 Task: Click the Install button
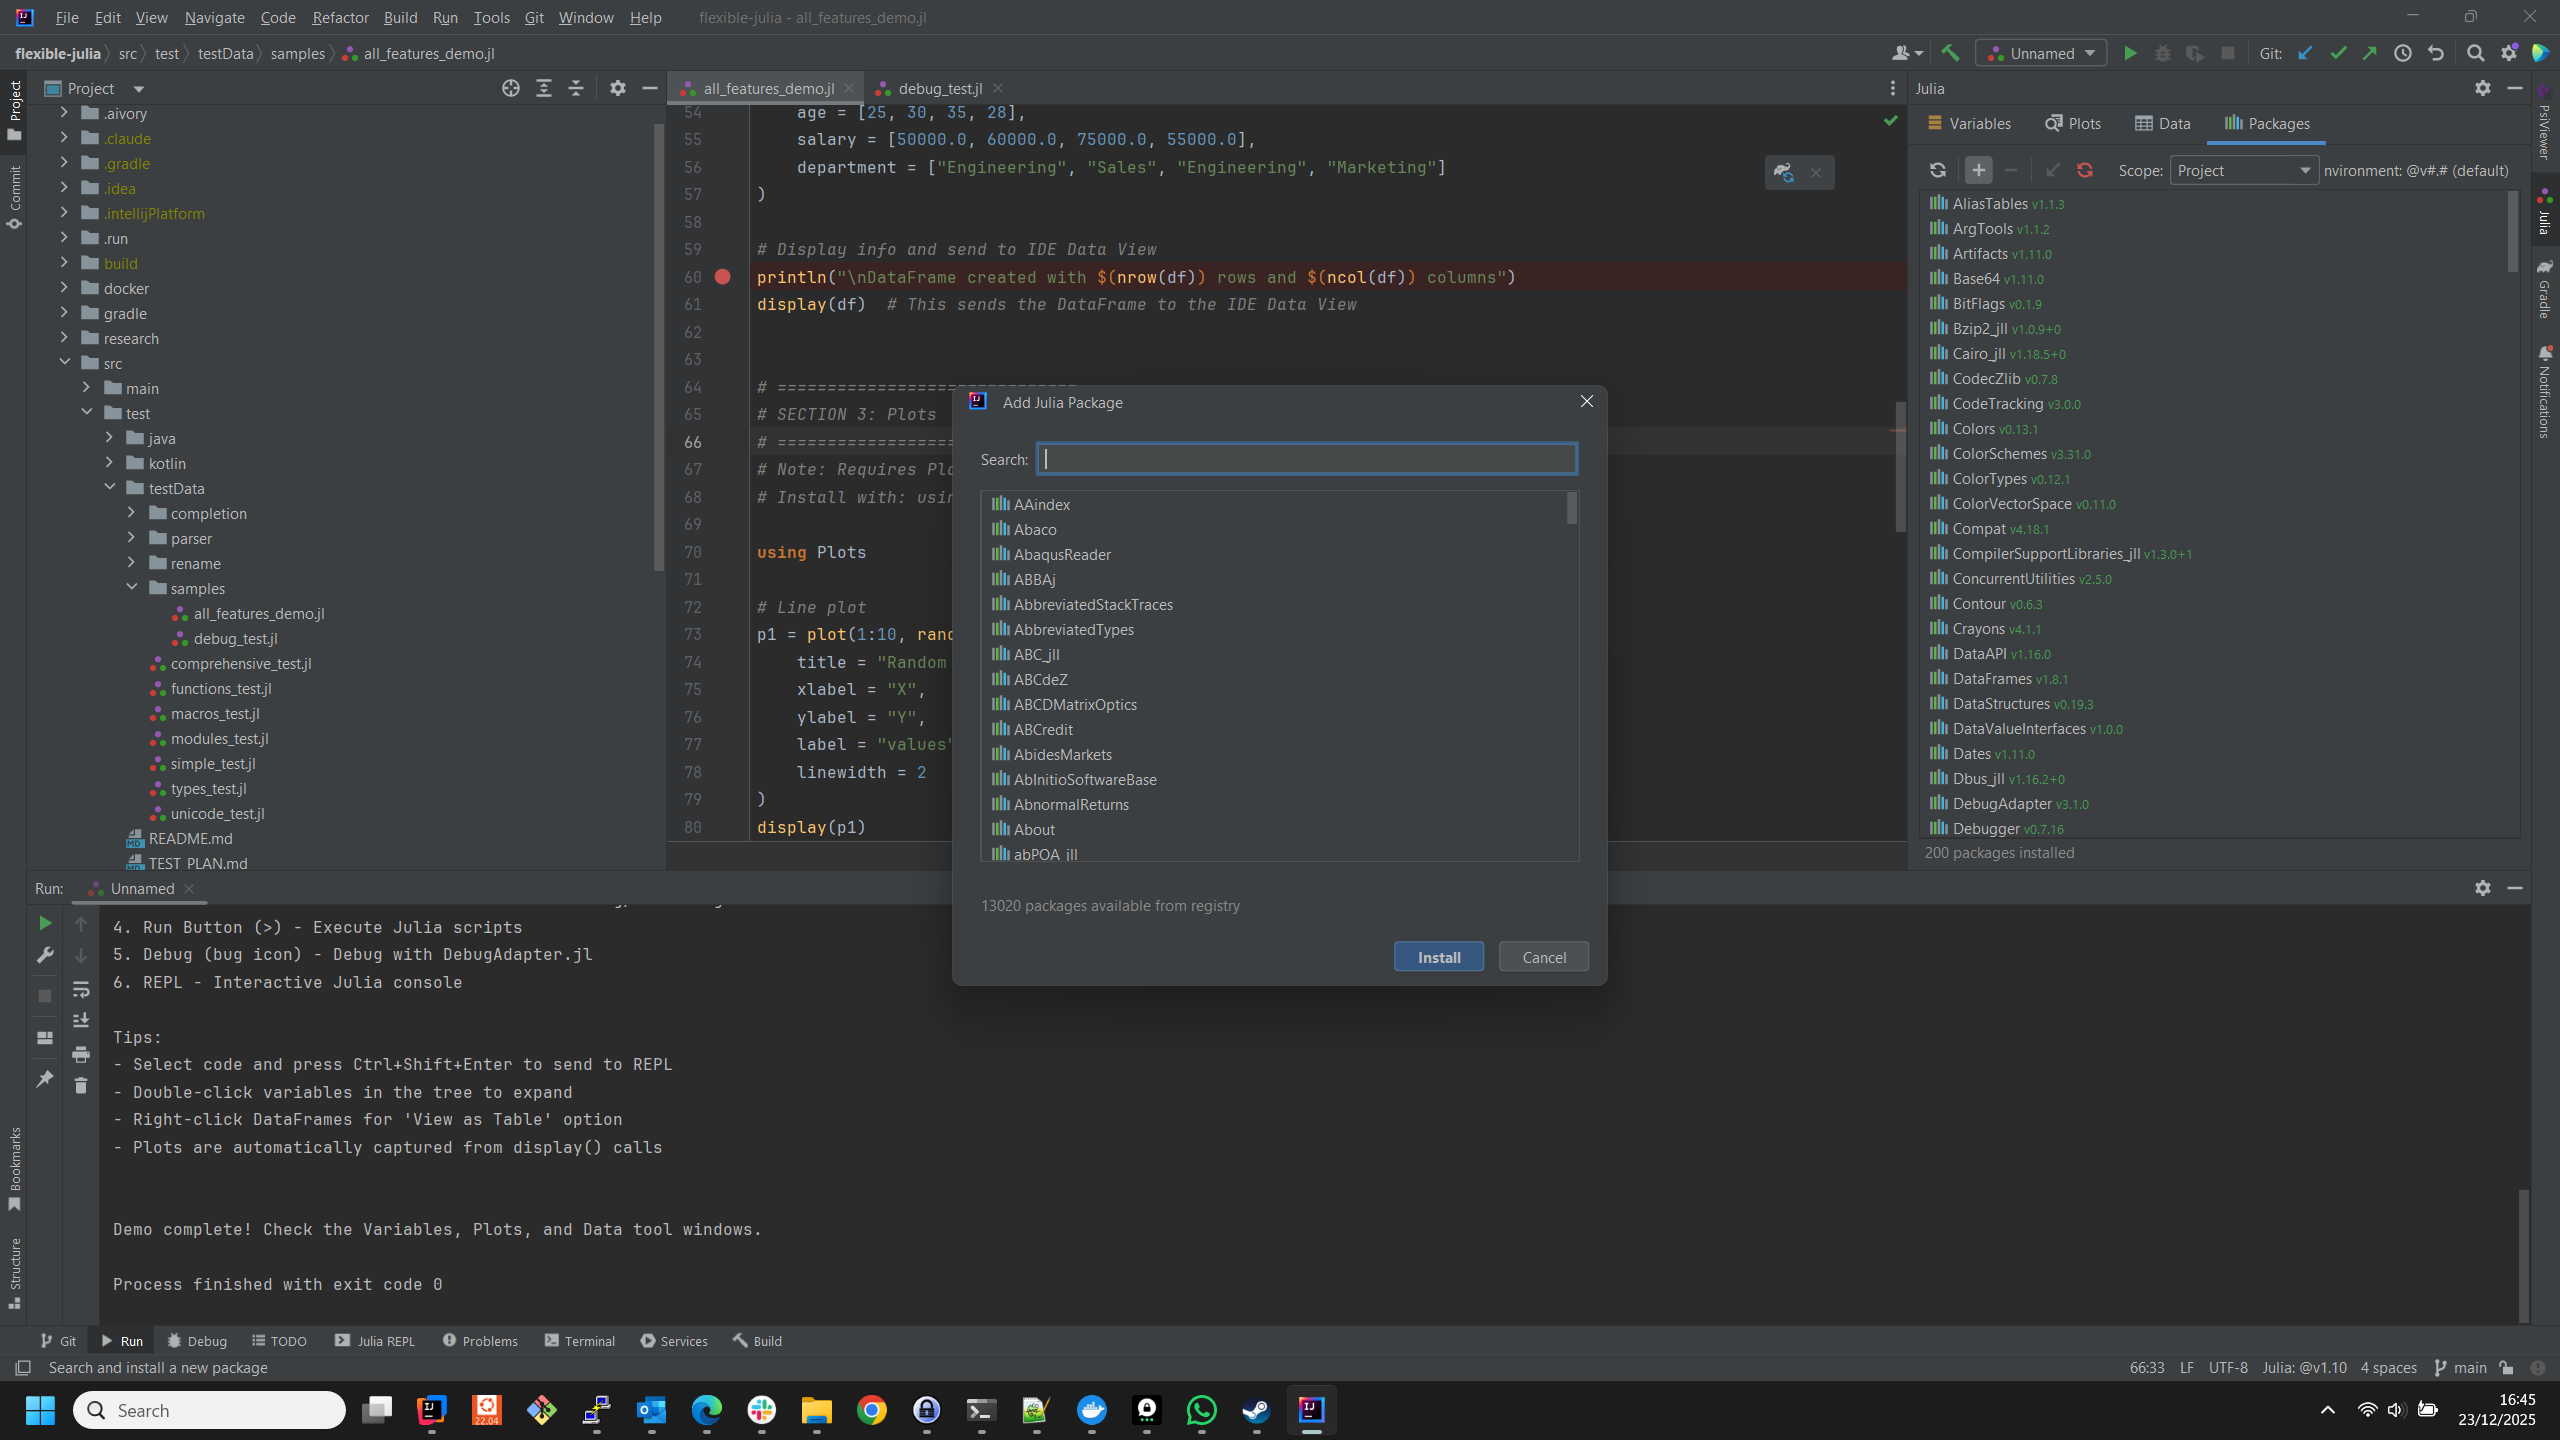click(1438, 957)
